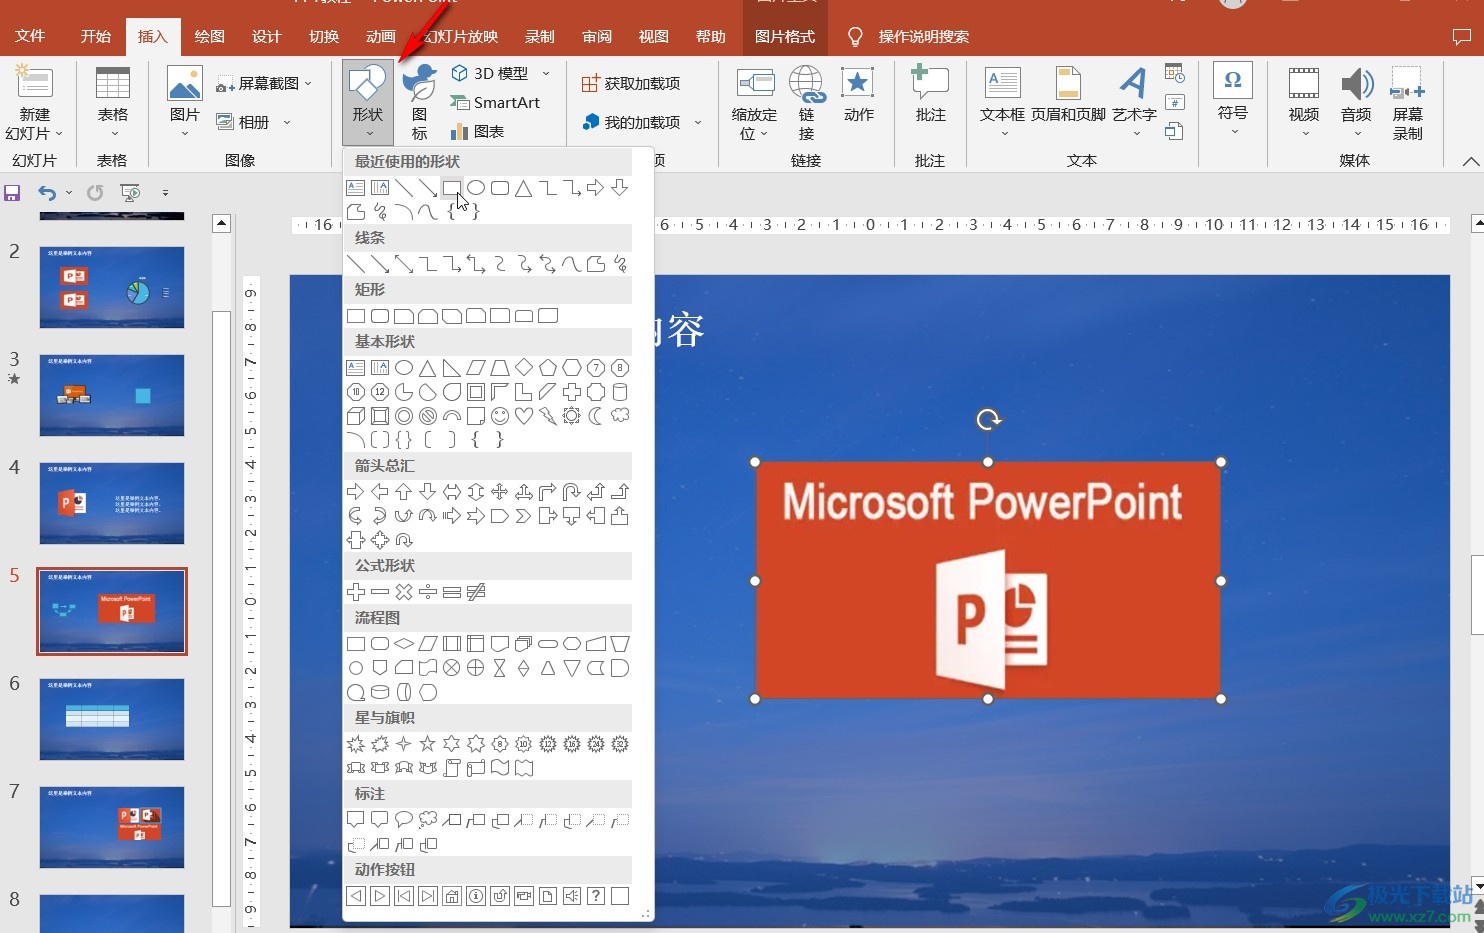Open the File (文件) tab

tap(30, 37)
